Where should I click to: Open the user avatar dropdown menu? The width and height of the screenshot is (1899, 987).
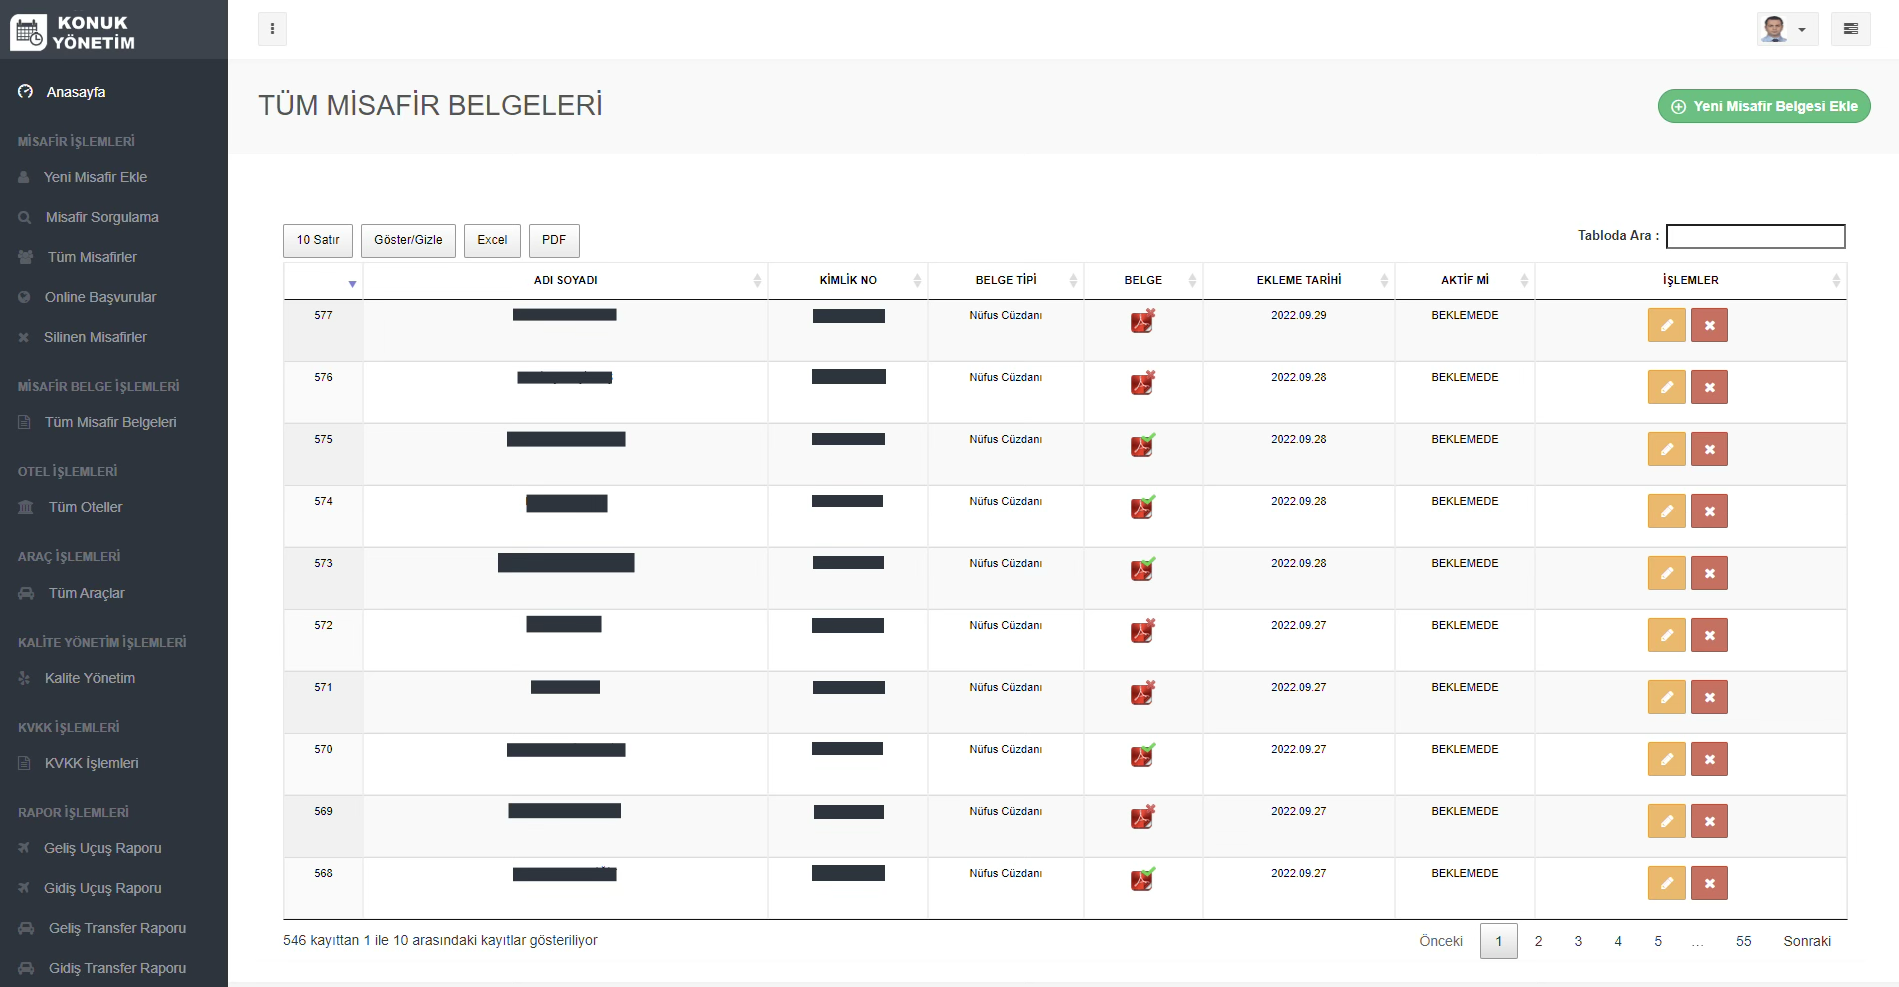[x=1786, y=29]
